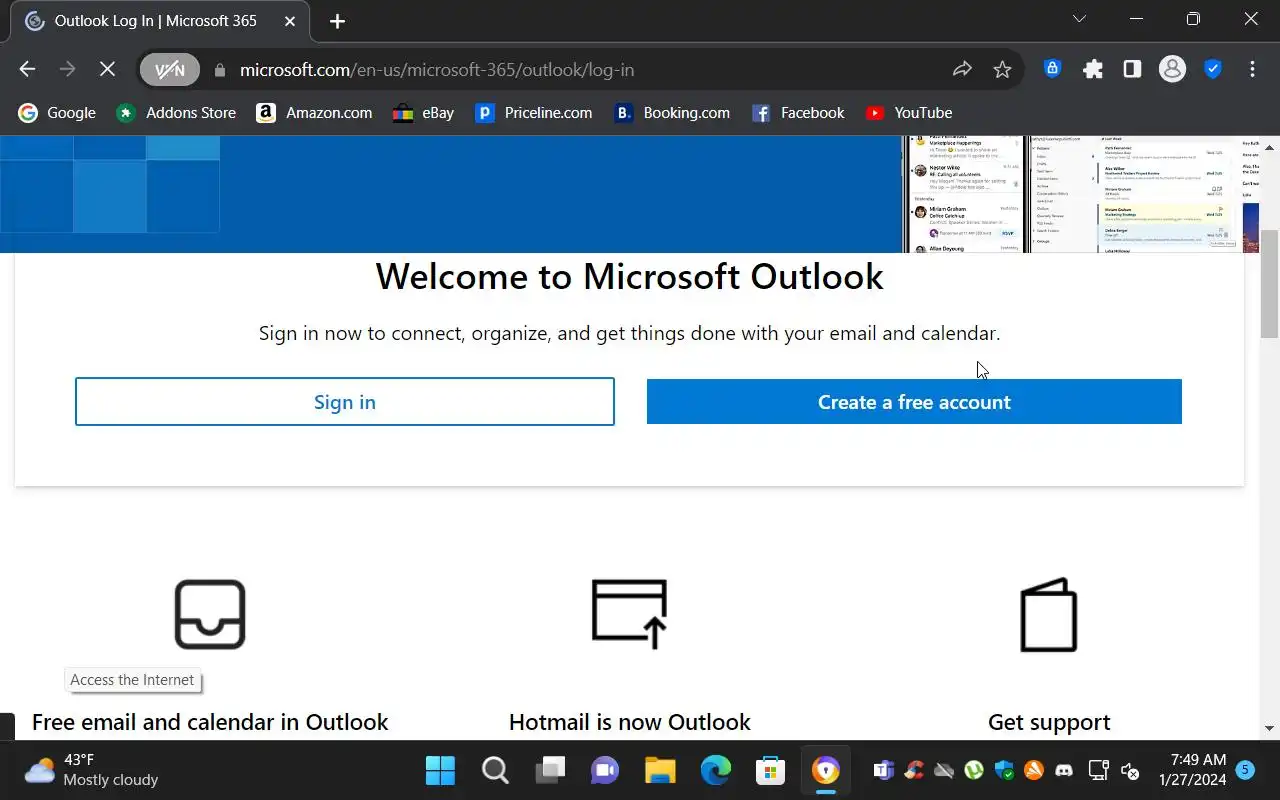Click the window upload arrow icon
This screenshot has width=1280, height=800.
(629, 614)
